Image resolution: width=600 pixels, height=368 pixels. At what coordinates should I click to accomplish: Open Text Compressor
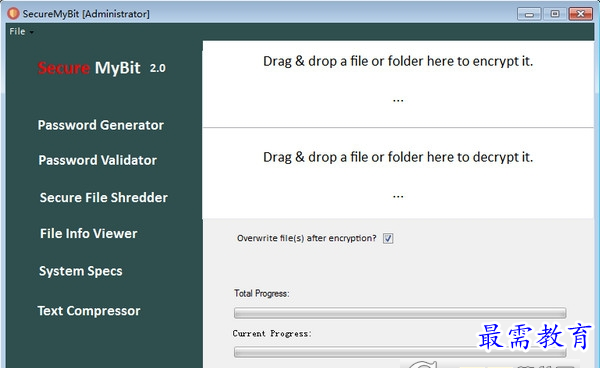(x=89, y=311)
